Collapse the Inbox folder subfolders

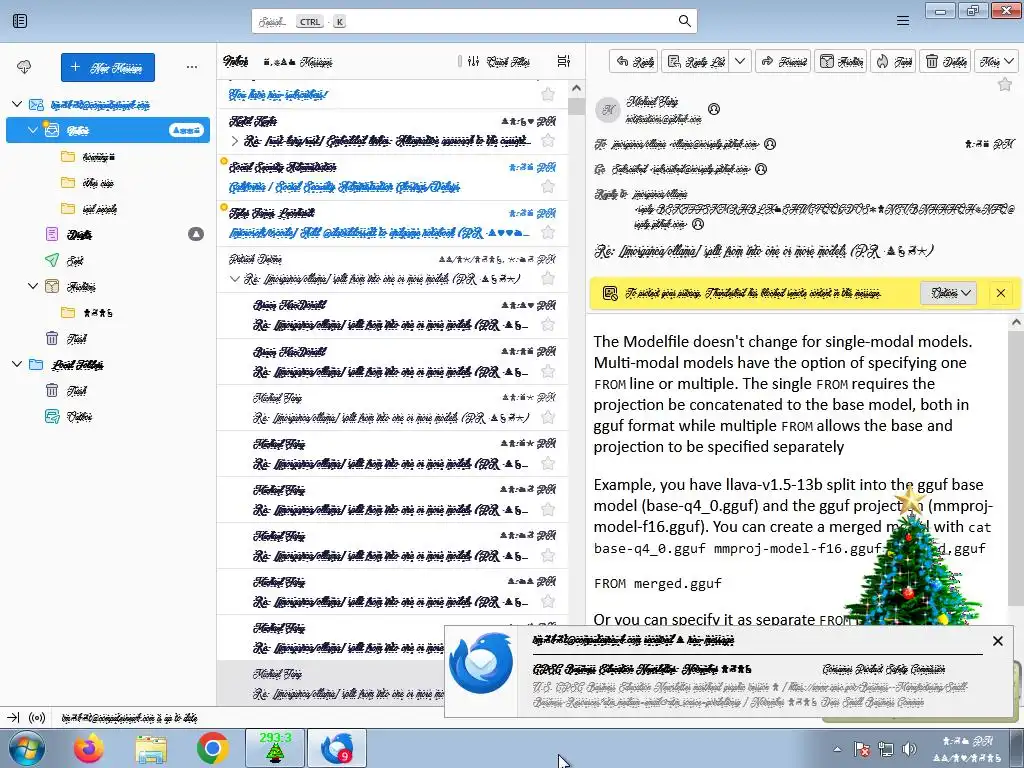coord(33,130)
